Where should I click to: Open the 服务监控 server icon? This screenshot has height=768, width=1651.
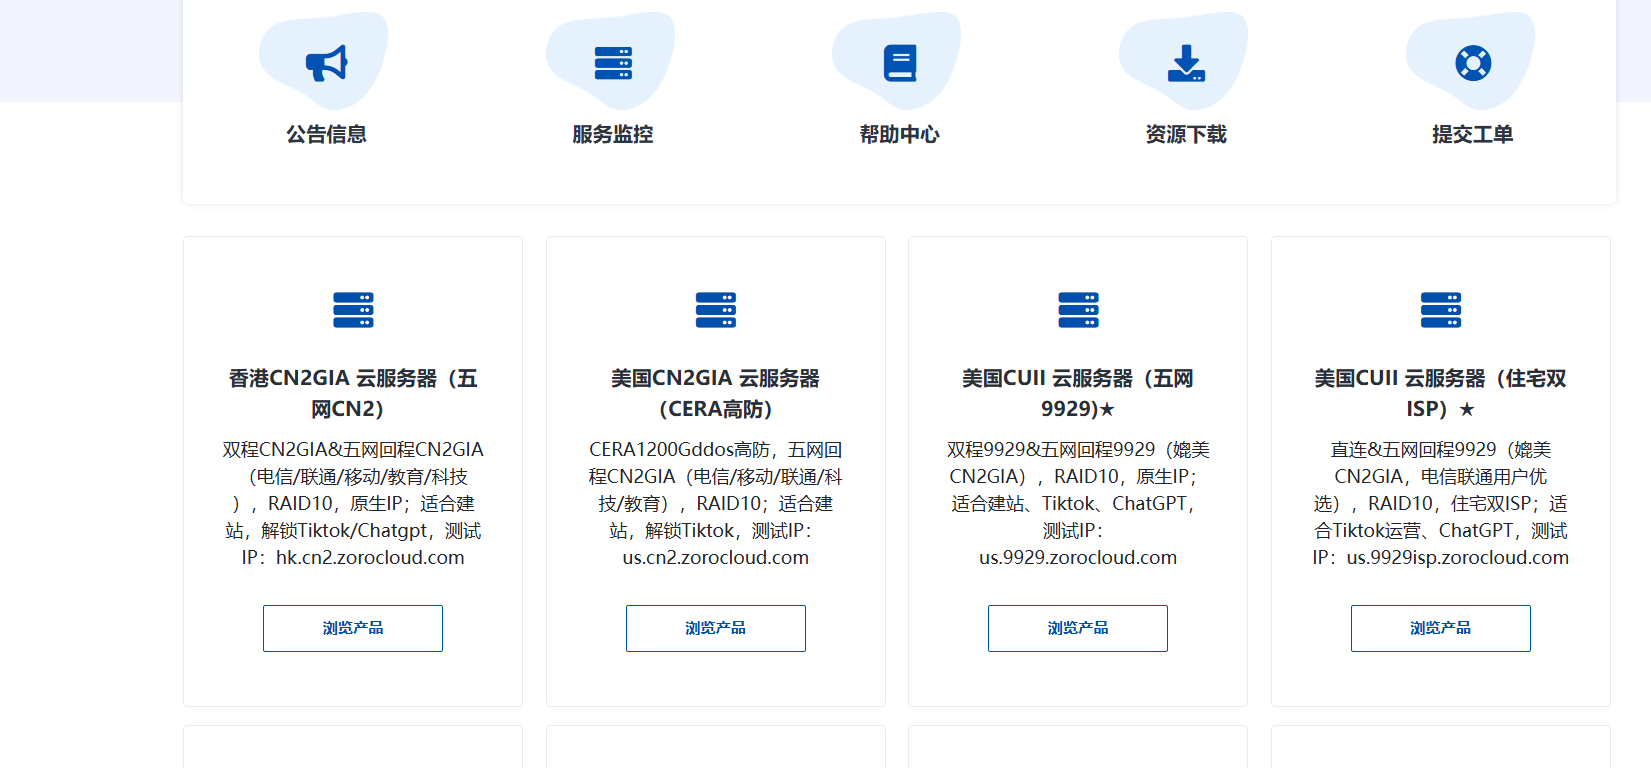[613, 63]
